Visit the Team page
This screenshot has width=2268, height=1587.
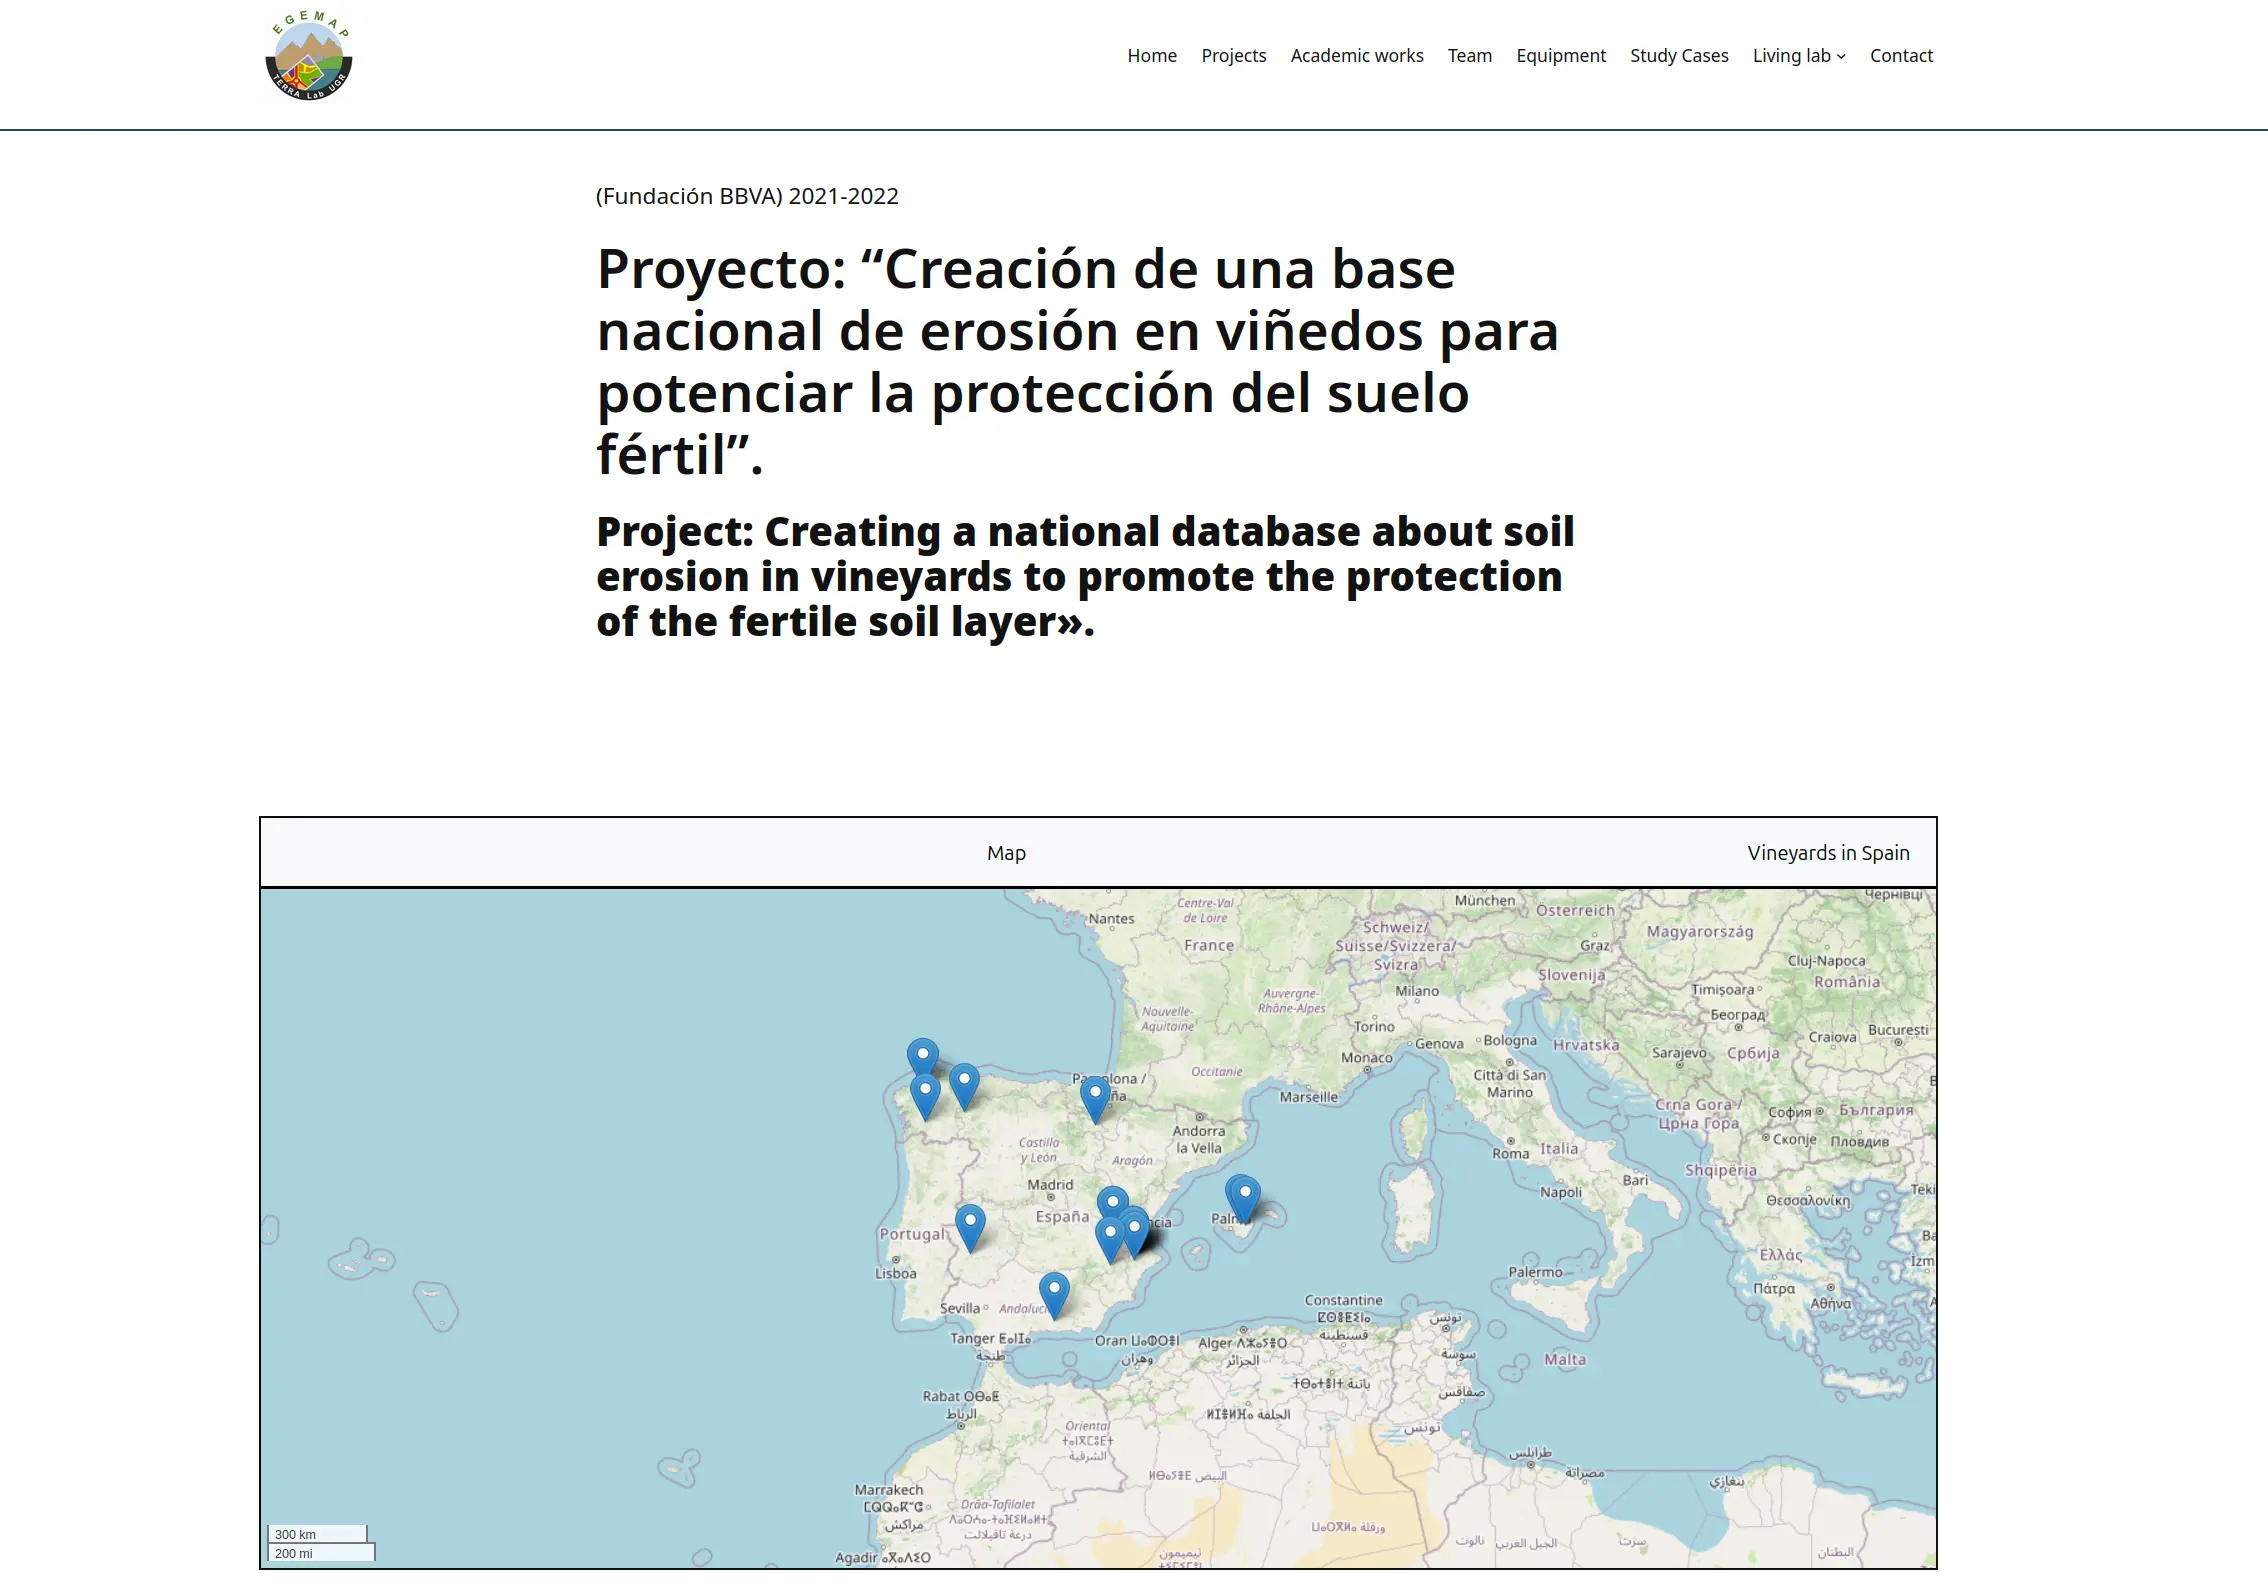(1469, 56)
